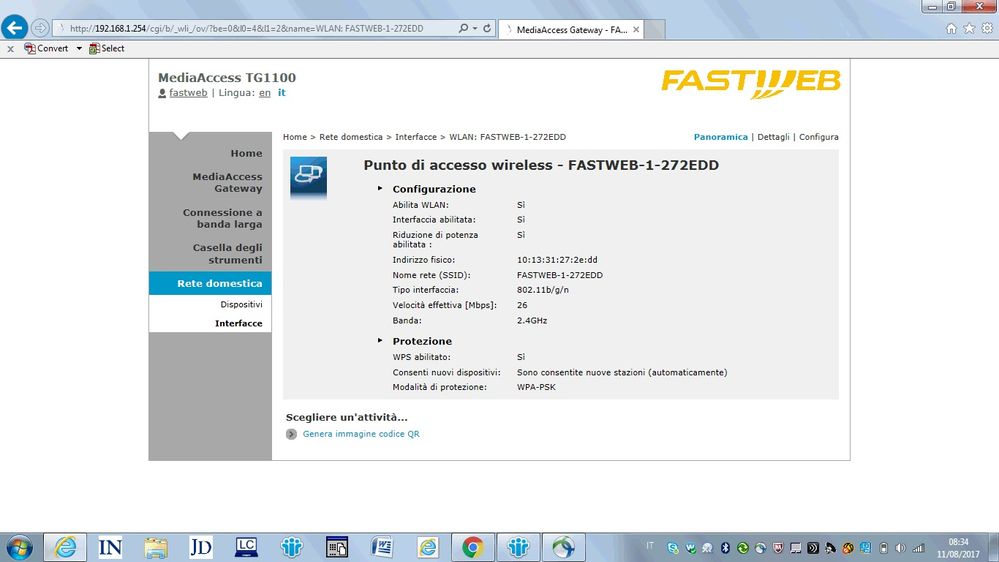Image resolution: width=999 pixels, height=562 pixels.
Task: Click the arrow bullet beside Genera immagine
Action: point(292,435)
